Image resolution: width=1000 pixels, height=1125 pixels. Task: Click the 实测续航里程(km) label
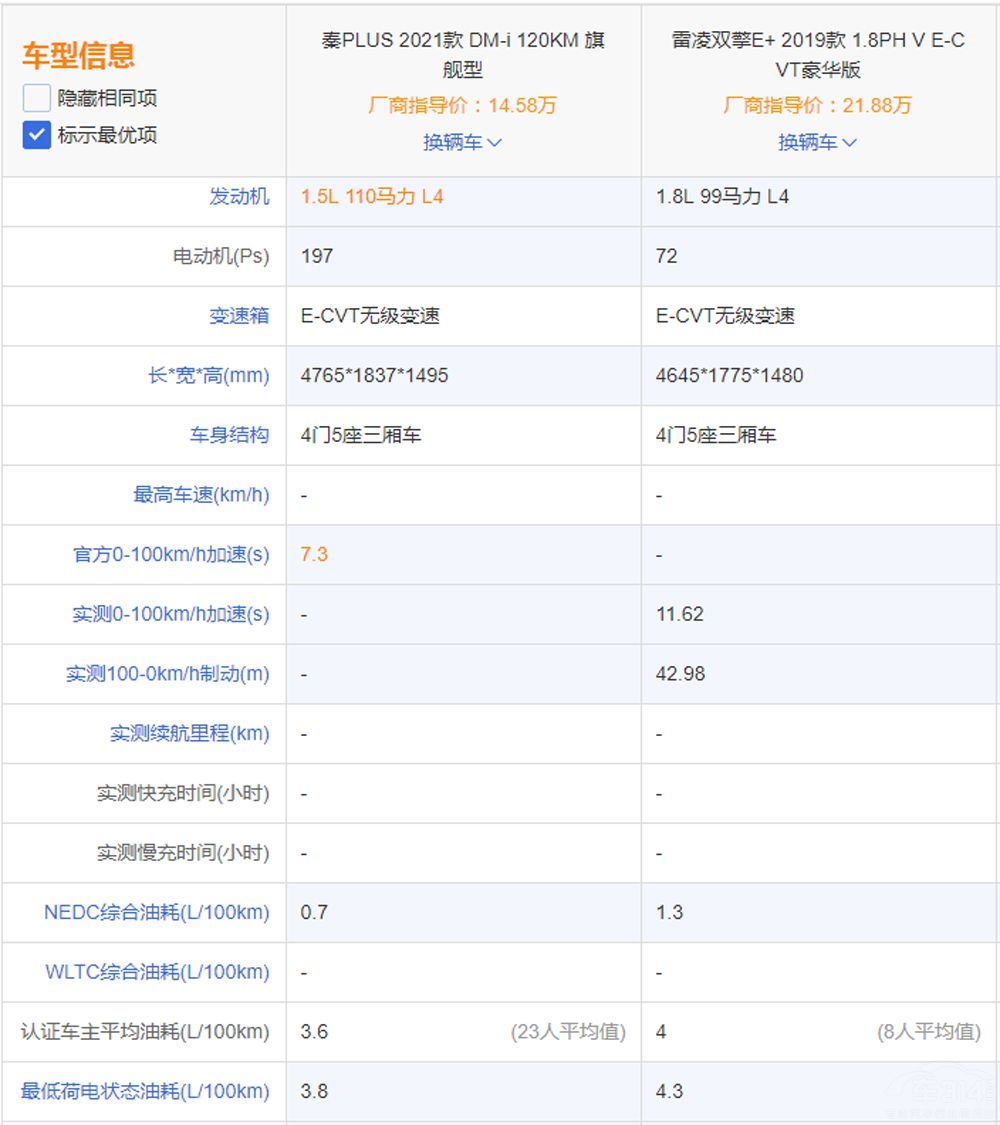point(189,733)
